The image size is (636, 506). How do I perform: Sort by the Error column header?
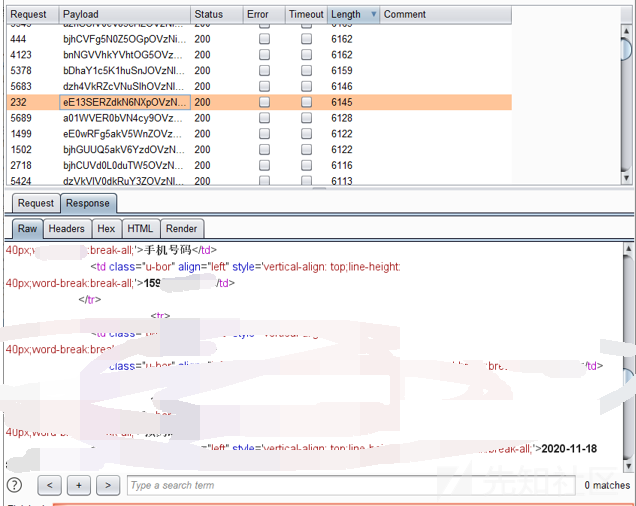(264, 14)
